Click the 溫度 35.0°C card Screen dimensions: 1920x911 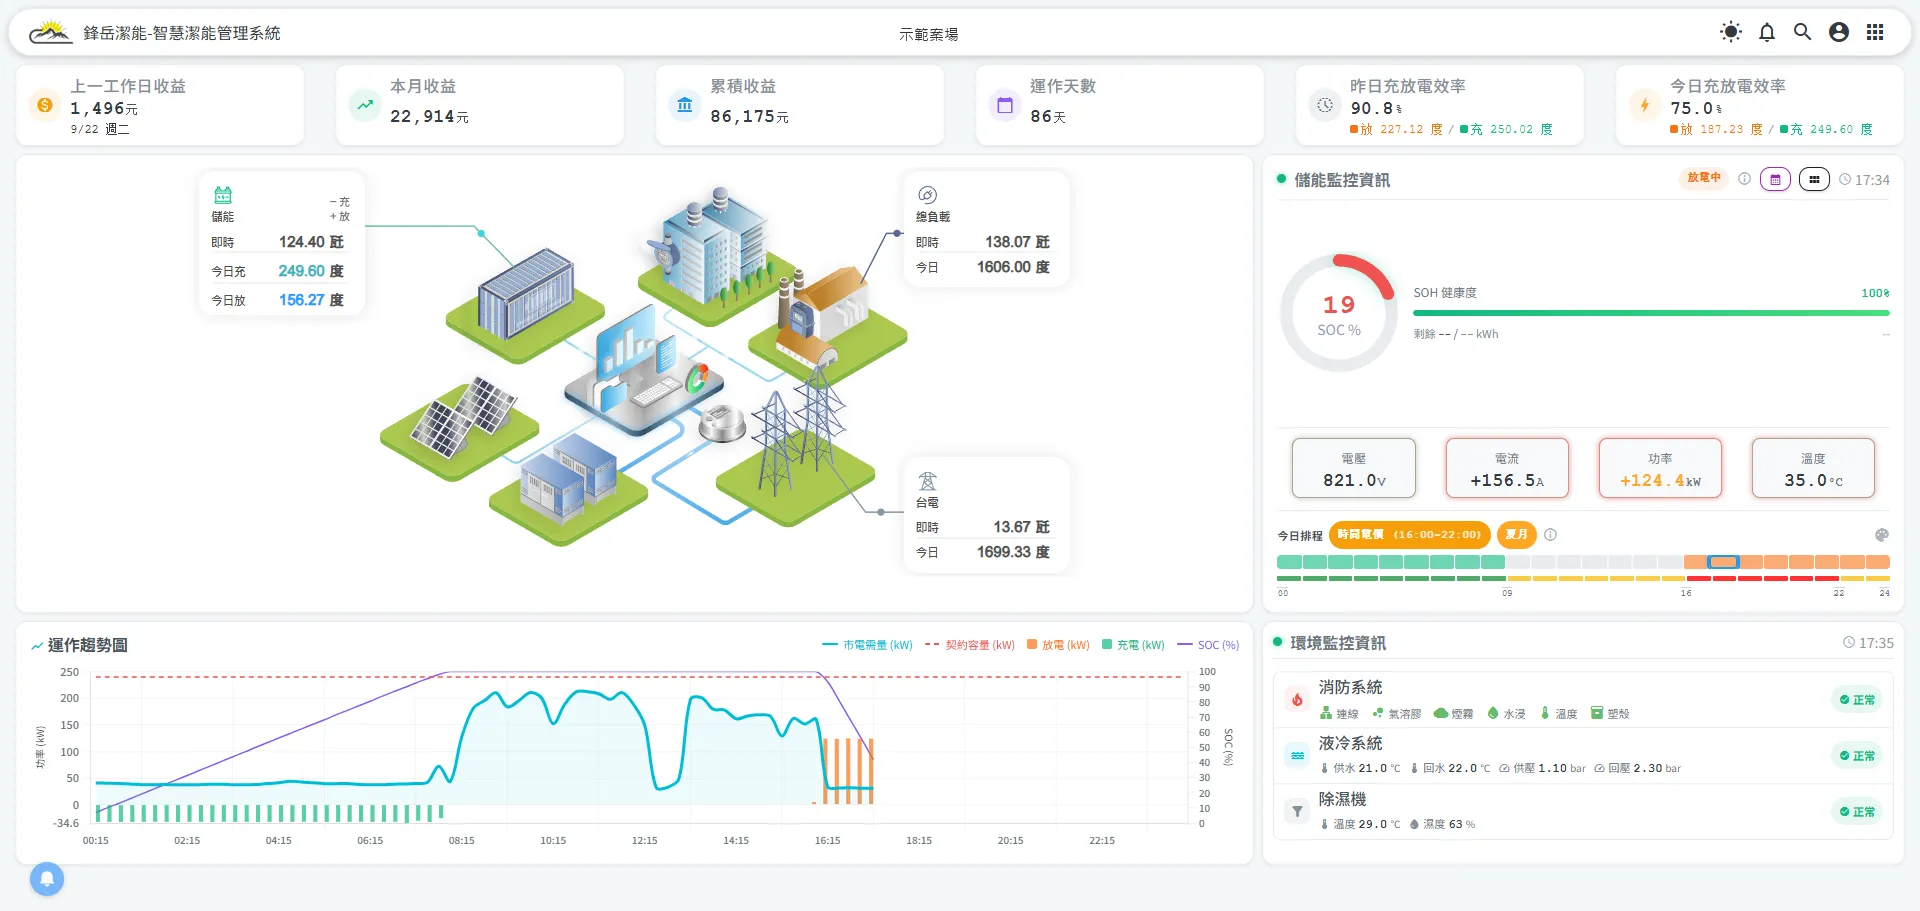[x=1813, y=468]
